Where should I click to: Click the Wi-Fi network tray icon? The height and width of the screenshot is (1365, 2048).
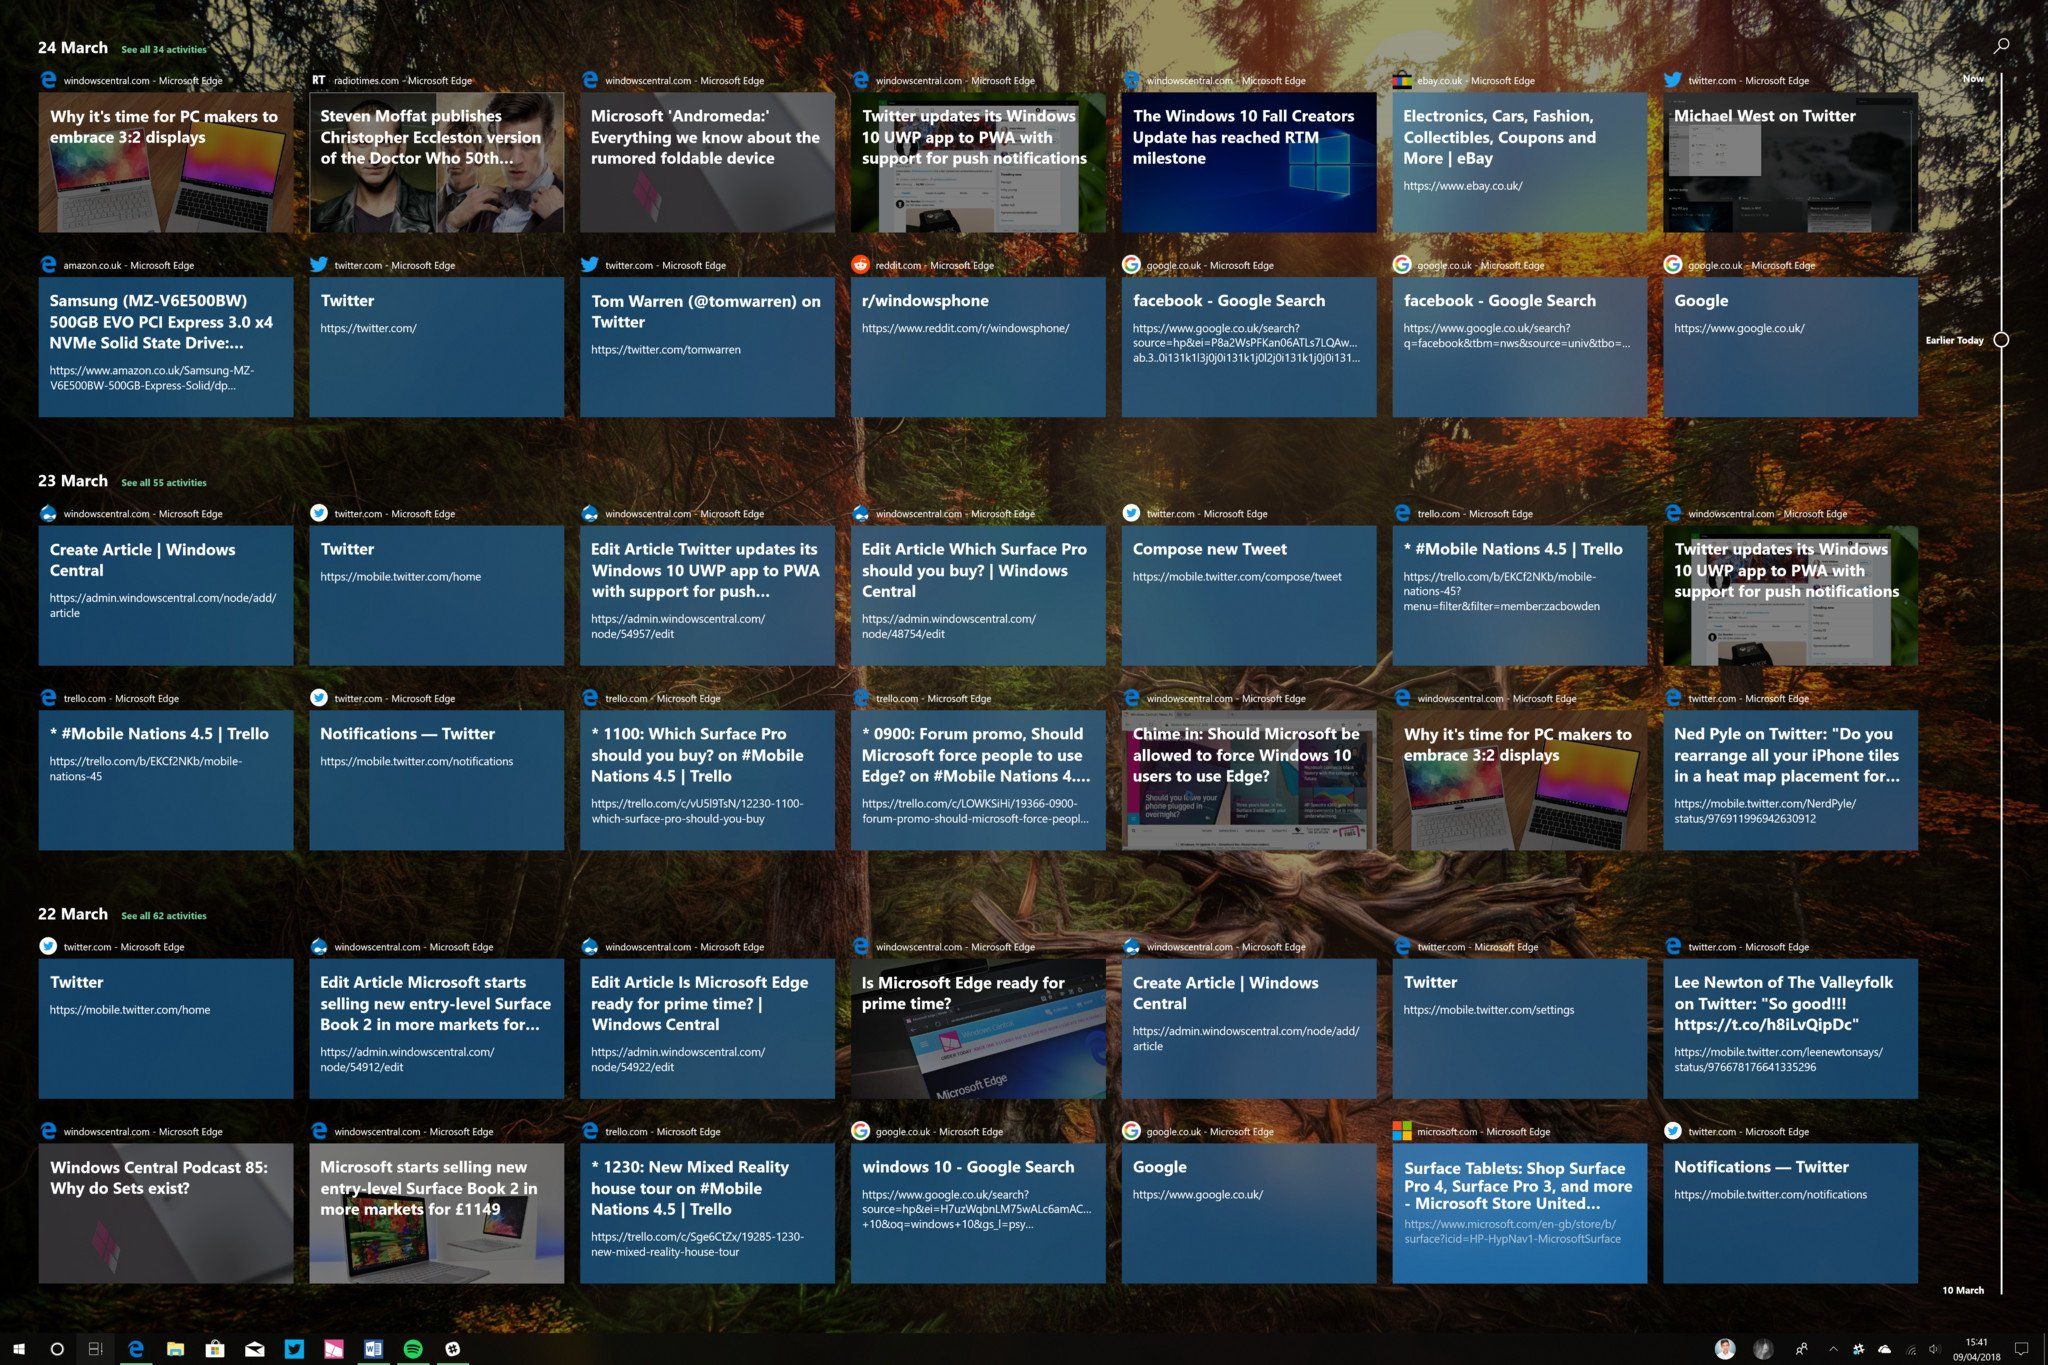click(1911, 1349)
